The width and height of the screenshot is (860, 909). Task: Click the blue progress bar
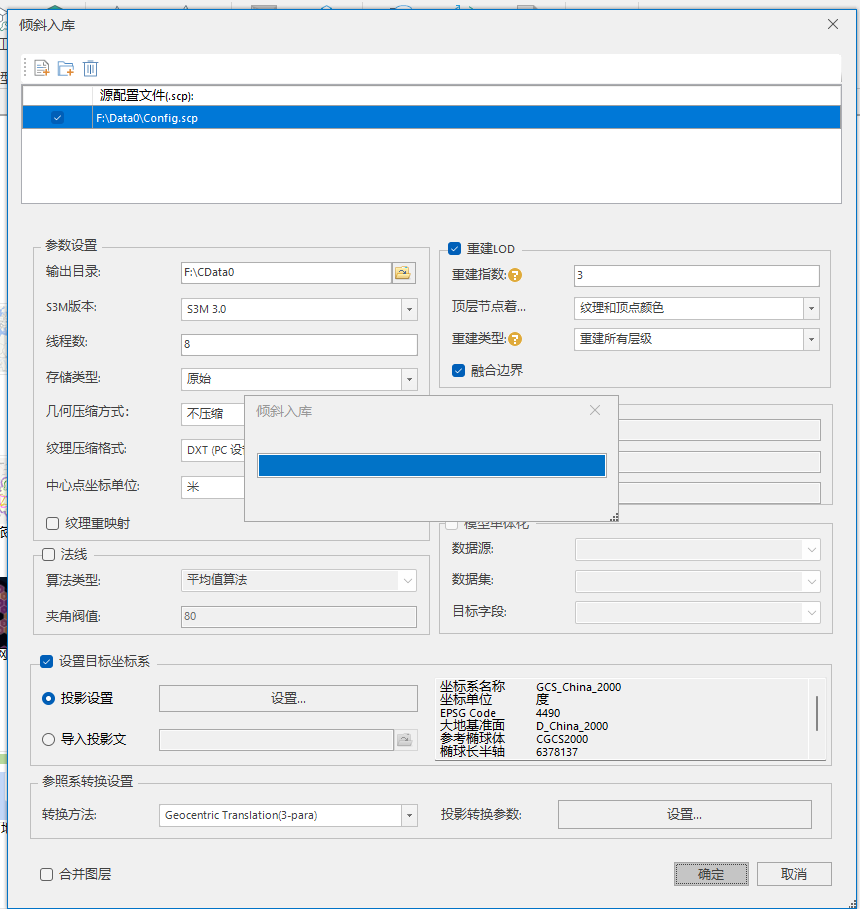[431, 466]
